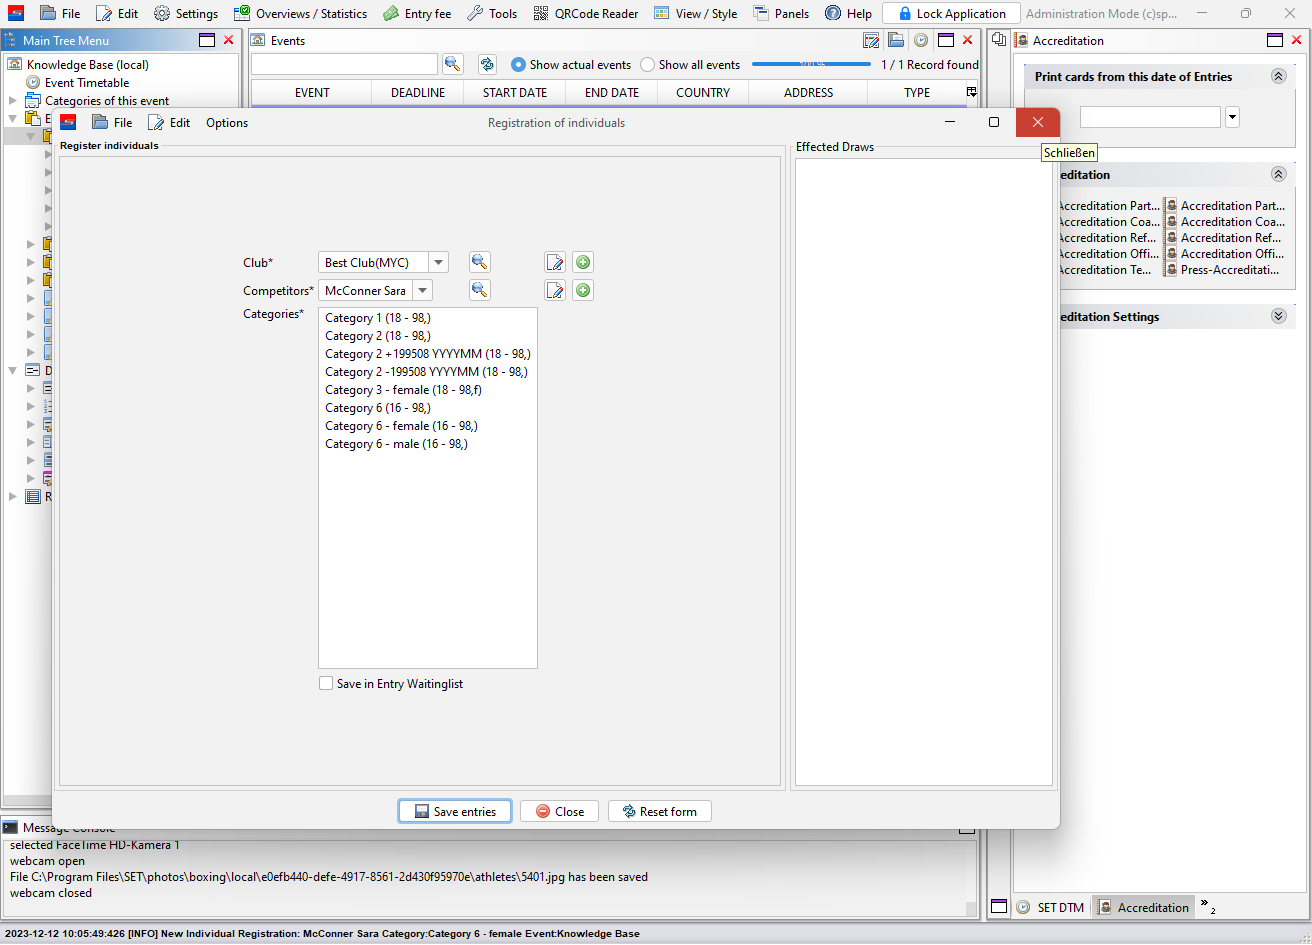Click the search icon next to Club field
Viewport: 1312px width, 945px height.
pyautogui.click(x=480, y=262)
